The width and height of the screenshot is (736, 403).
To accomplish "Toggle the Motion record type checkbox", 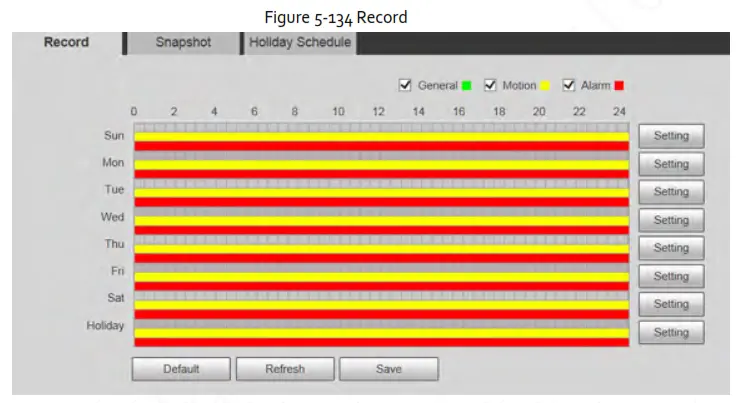I will tap(490, 85).
